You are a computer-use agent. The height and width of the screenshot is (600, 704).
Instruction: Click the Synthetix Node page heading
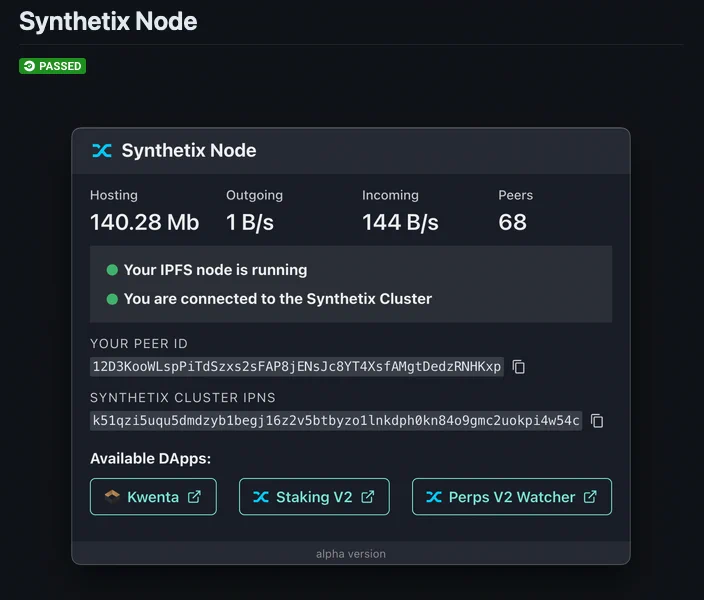pyautogui.click(x=108, y=22)
